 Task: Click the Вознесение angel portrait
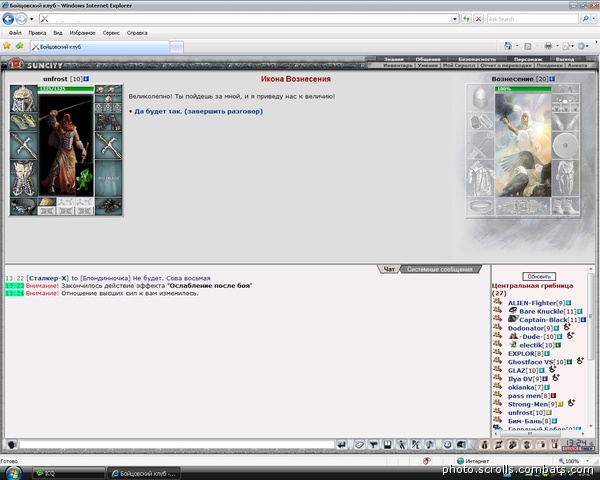[523, 145]
